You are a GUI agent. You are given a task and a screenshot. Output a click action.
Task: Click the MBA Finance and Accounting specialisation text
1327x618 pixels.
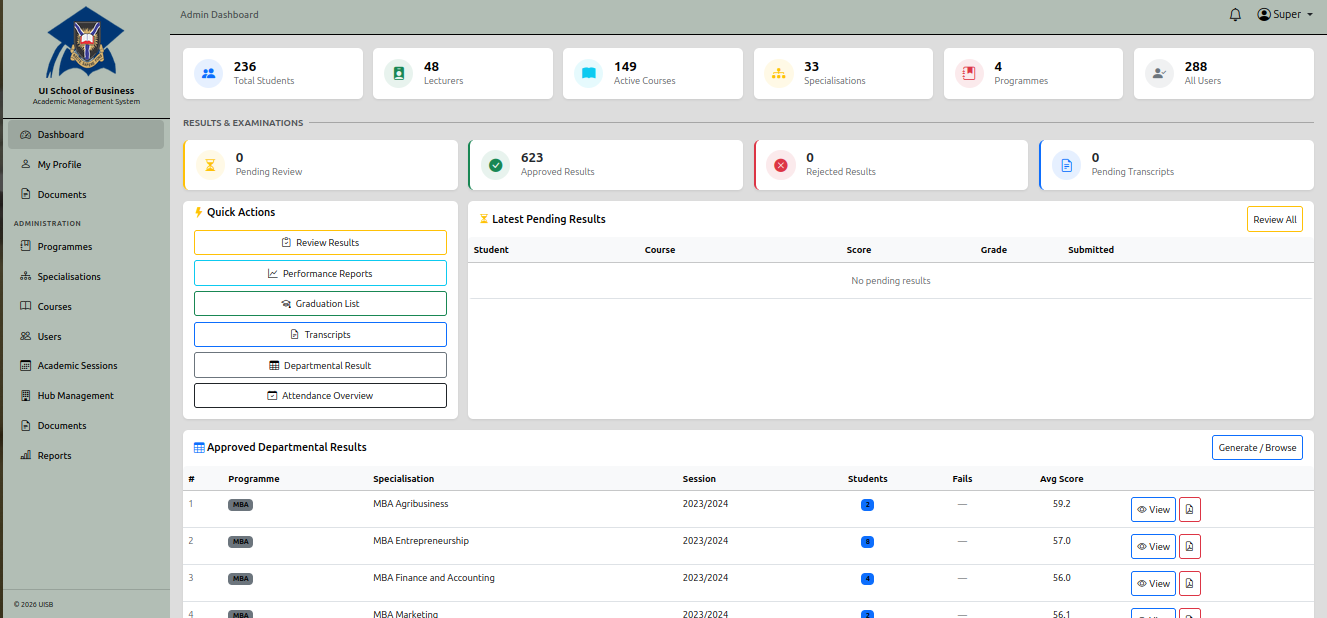tap(434, 578)
